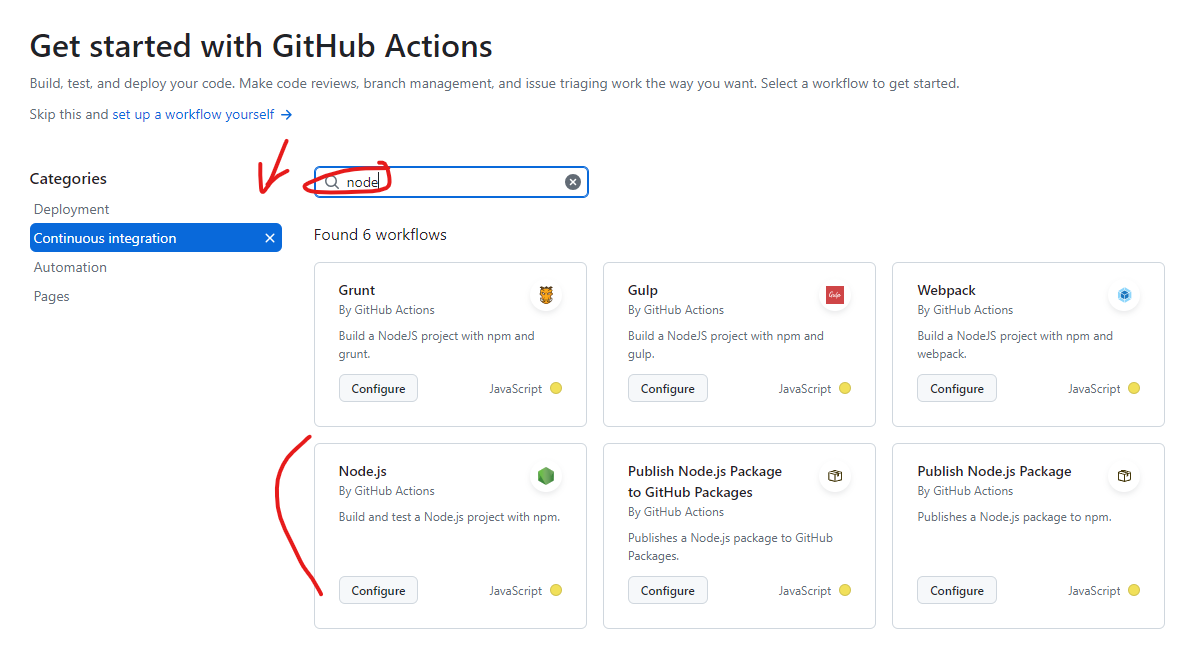Click the magnifier icon in search box
This screenshot has width=1192, height=654.
(x=332, y=182)
